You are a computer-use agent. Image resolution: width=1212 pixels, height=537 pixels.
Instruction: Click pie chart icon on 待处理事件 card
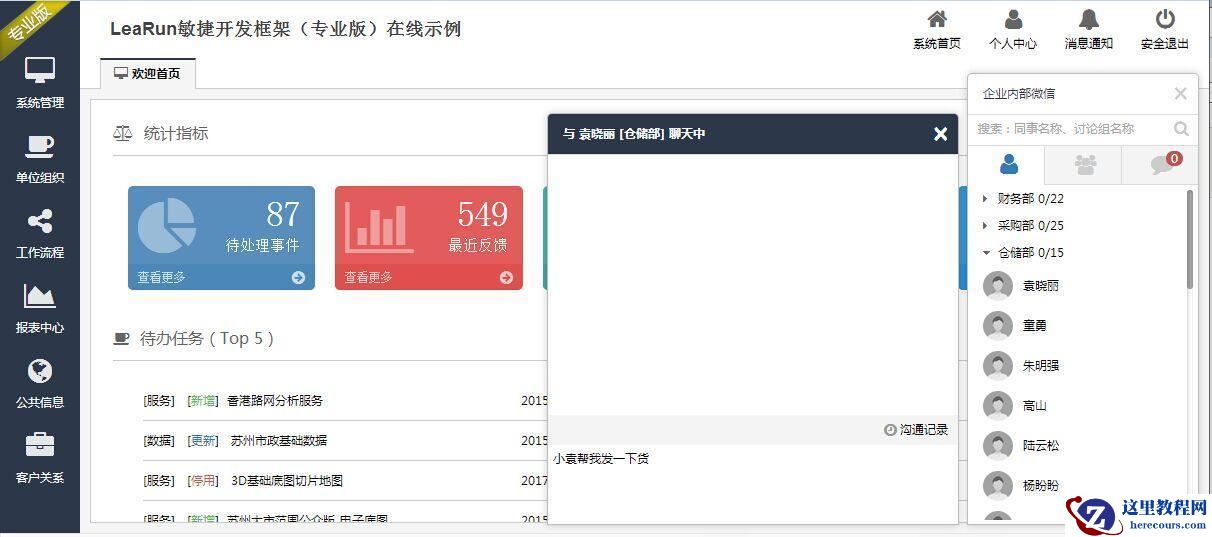click(166, 225)
